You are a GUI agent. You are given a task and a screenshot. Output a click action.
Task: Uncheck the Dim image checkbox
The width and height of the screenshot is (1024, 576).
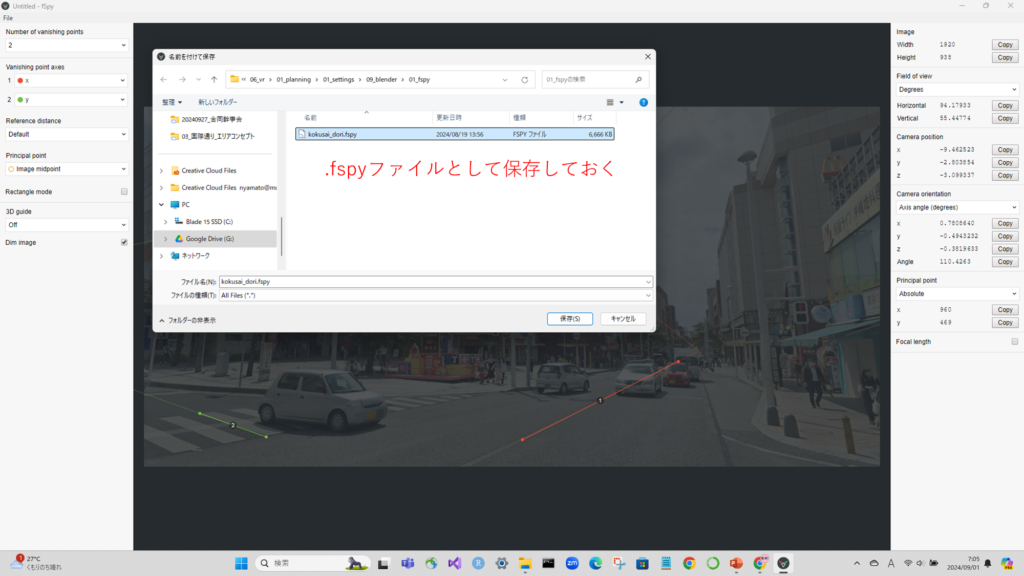tap(124, 242)
